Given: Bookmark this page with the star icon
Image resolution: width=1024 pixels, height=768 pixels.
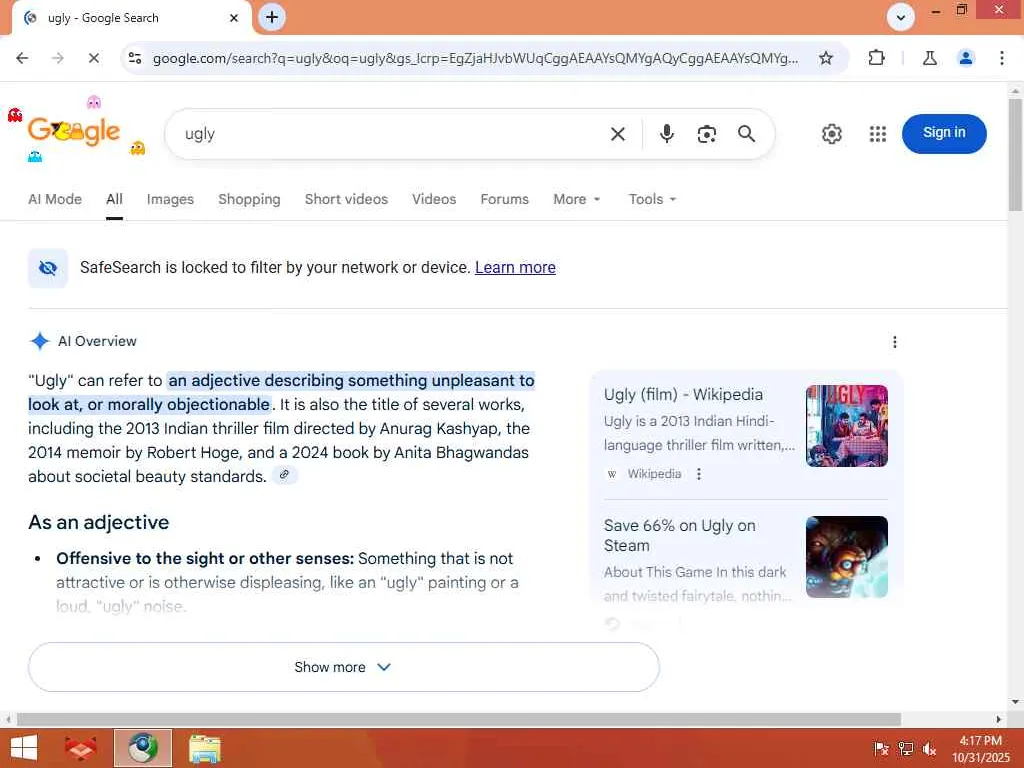Looking at the screenshot, I should pos(825,58).
